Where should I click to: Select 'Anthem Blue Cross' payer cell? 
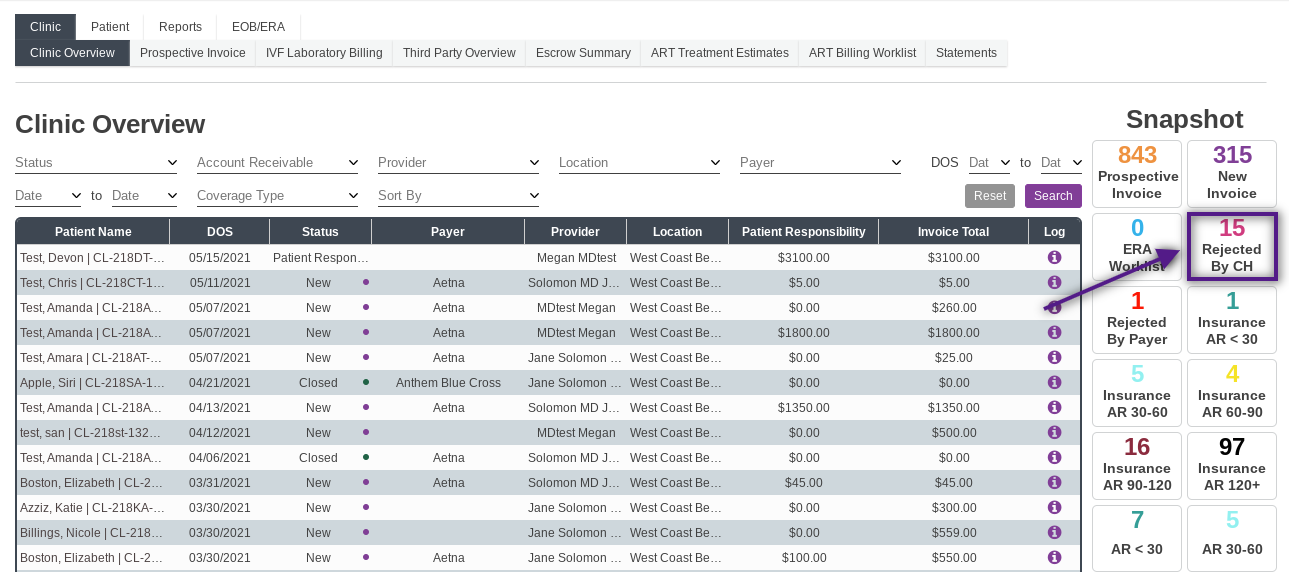(448, 383)
